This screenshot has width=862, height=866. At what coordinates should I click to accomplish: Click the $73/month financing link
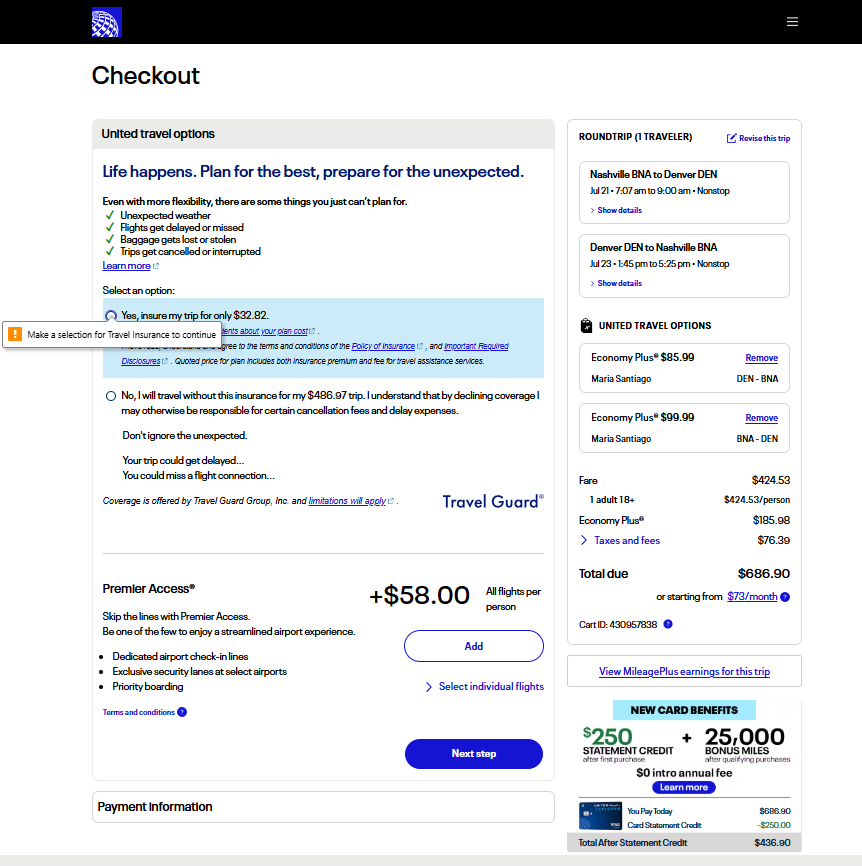(752, 597)
